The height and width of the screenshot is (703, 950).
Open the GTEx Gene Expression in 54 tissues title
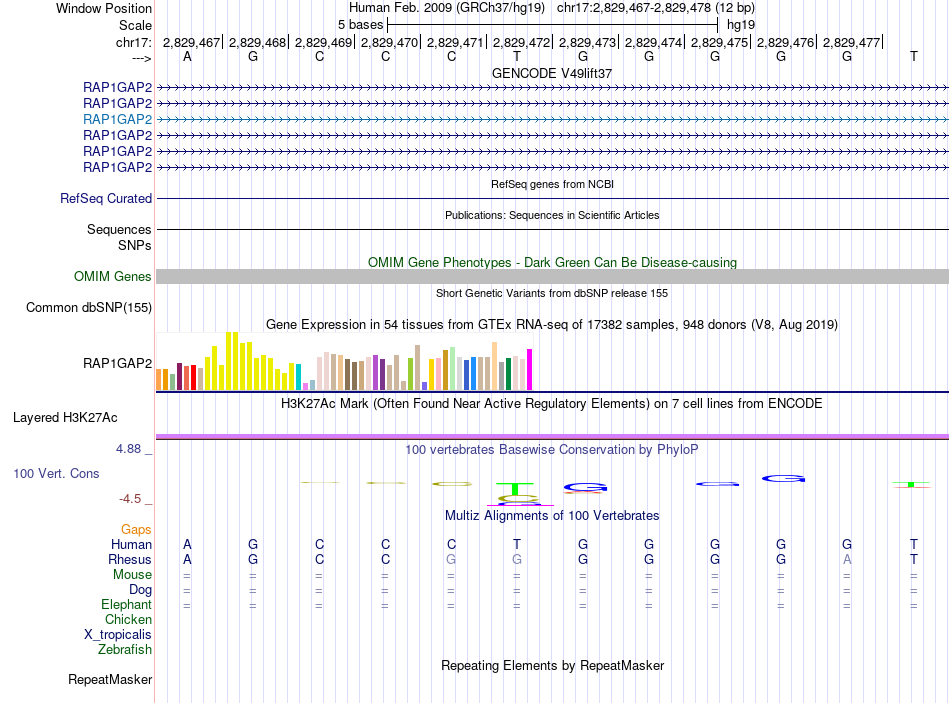[552, 324]
